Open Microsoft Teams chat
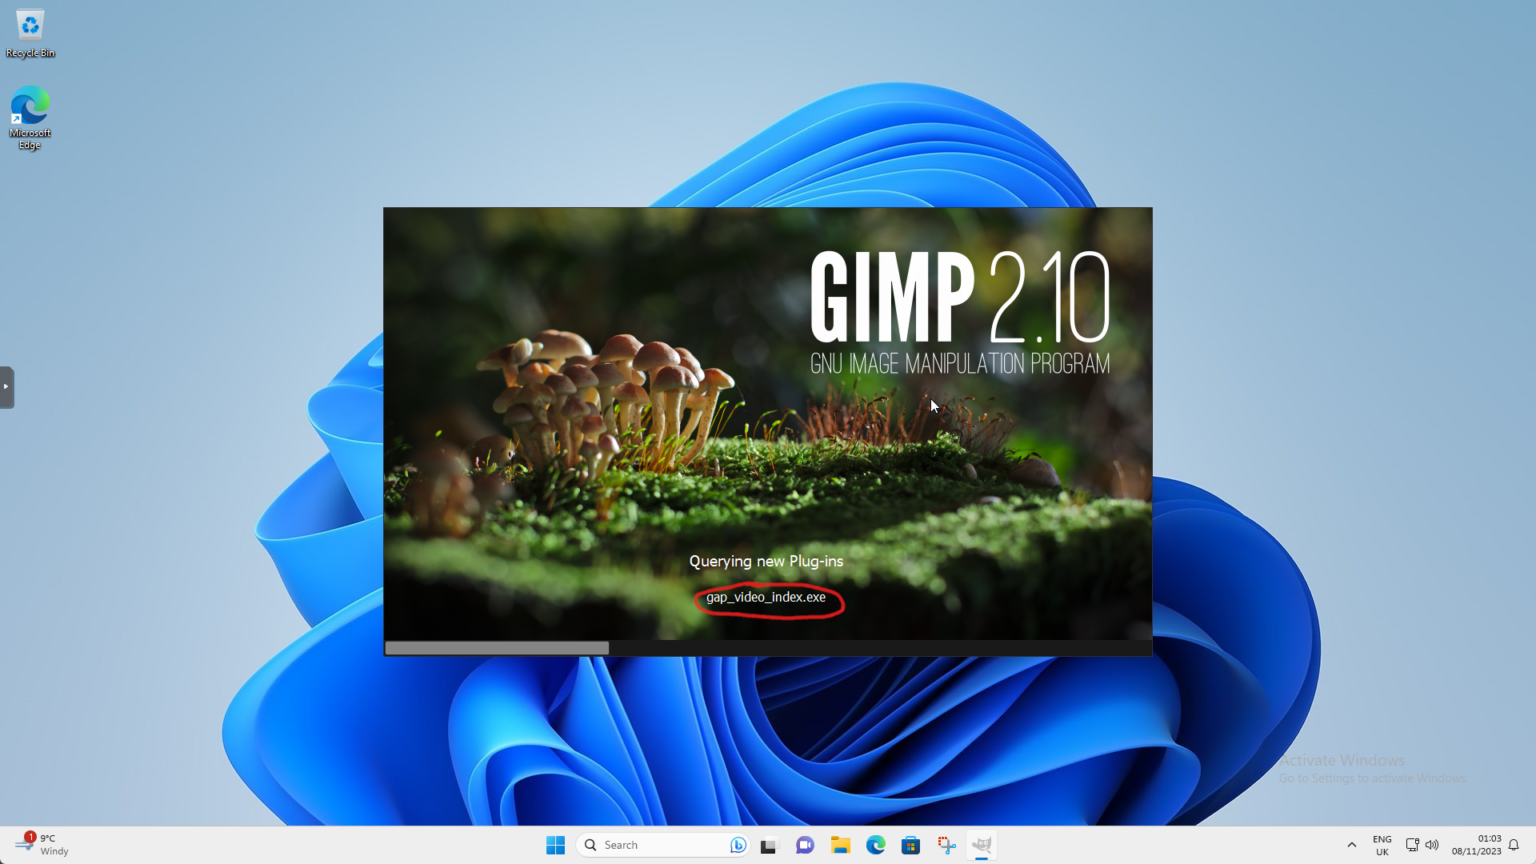The width and height of the screenshot is (1536, 864). 804,845
